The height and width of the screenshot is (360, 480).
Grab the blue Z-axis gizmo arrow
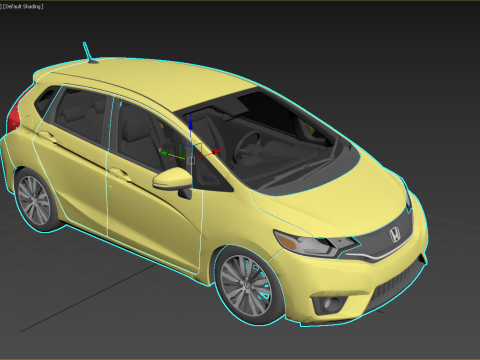[x=190, y=125]
